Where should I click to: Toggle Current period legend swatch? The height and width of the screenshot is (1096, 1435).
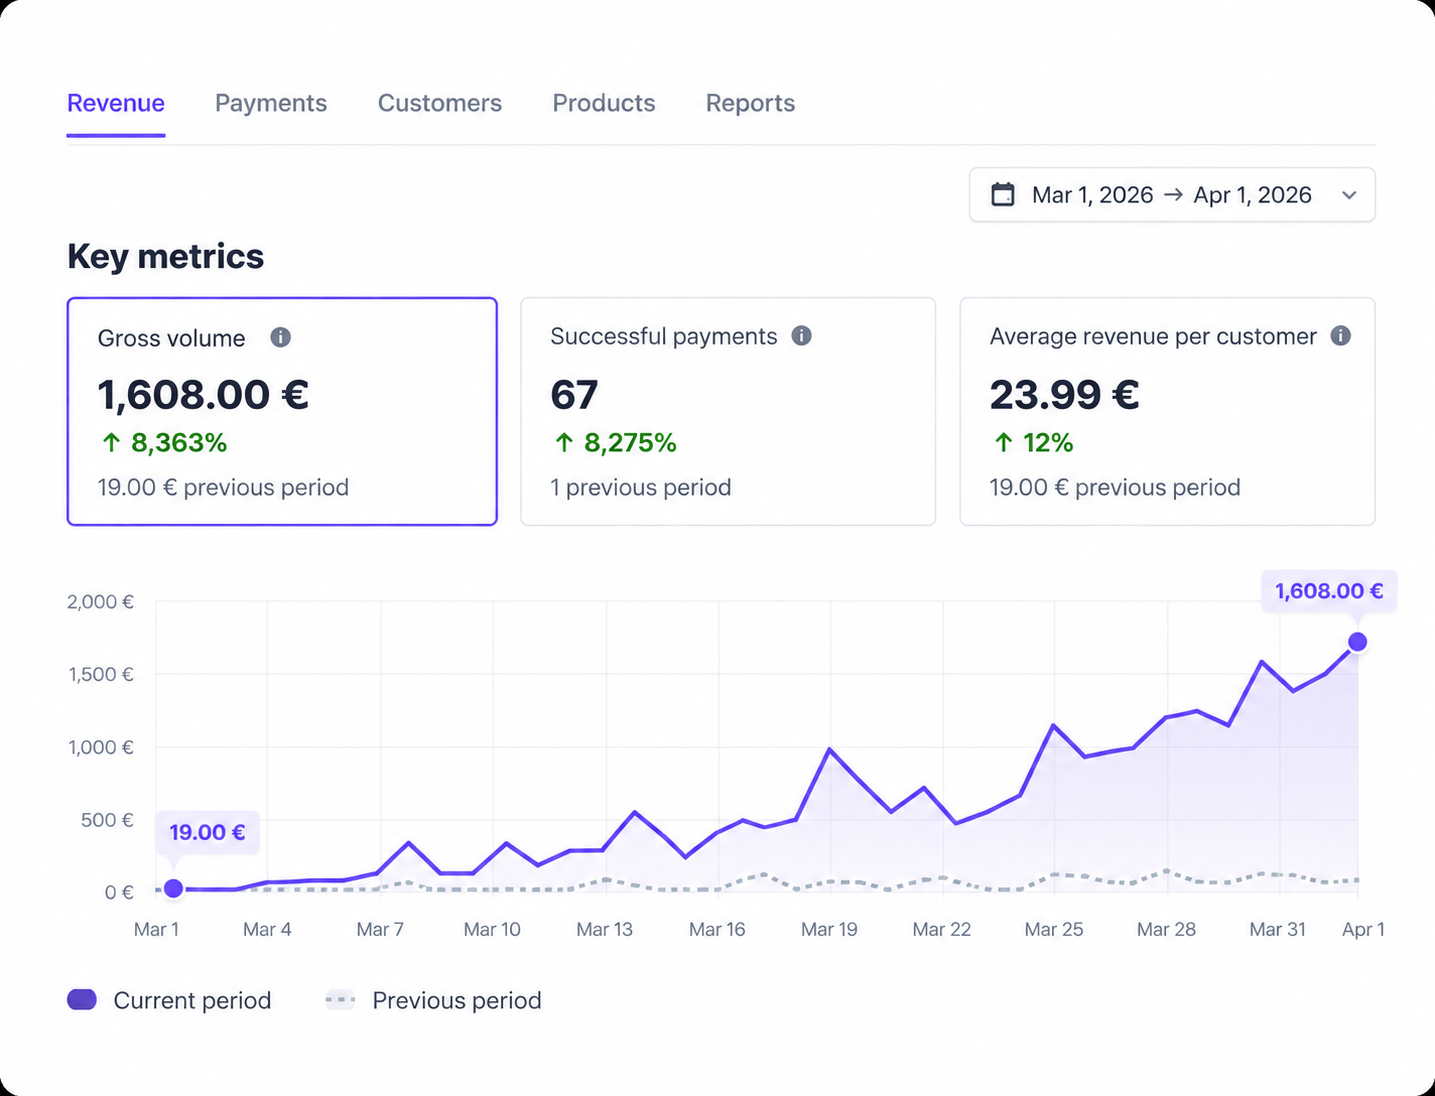coord(82,1000)
